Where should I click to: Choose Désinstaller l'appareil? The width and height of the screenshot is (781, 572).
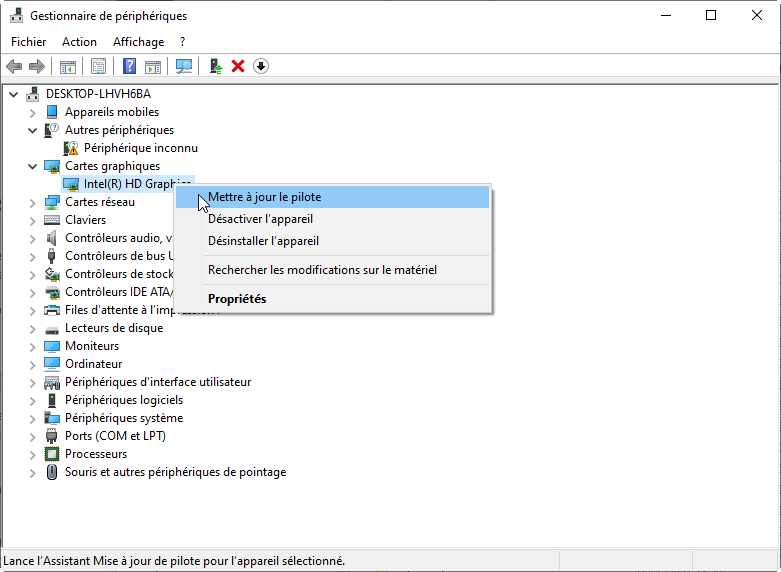(x=332, y=241)
